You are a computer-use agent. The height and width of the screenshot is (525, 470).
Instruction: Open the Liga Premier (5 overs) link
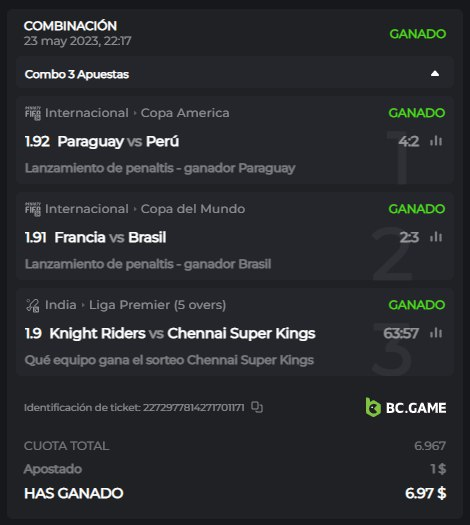point(157,305)
